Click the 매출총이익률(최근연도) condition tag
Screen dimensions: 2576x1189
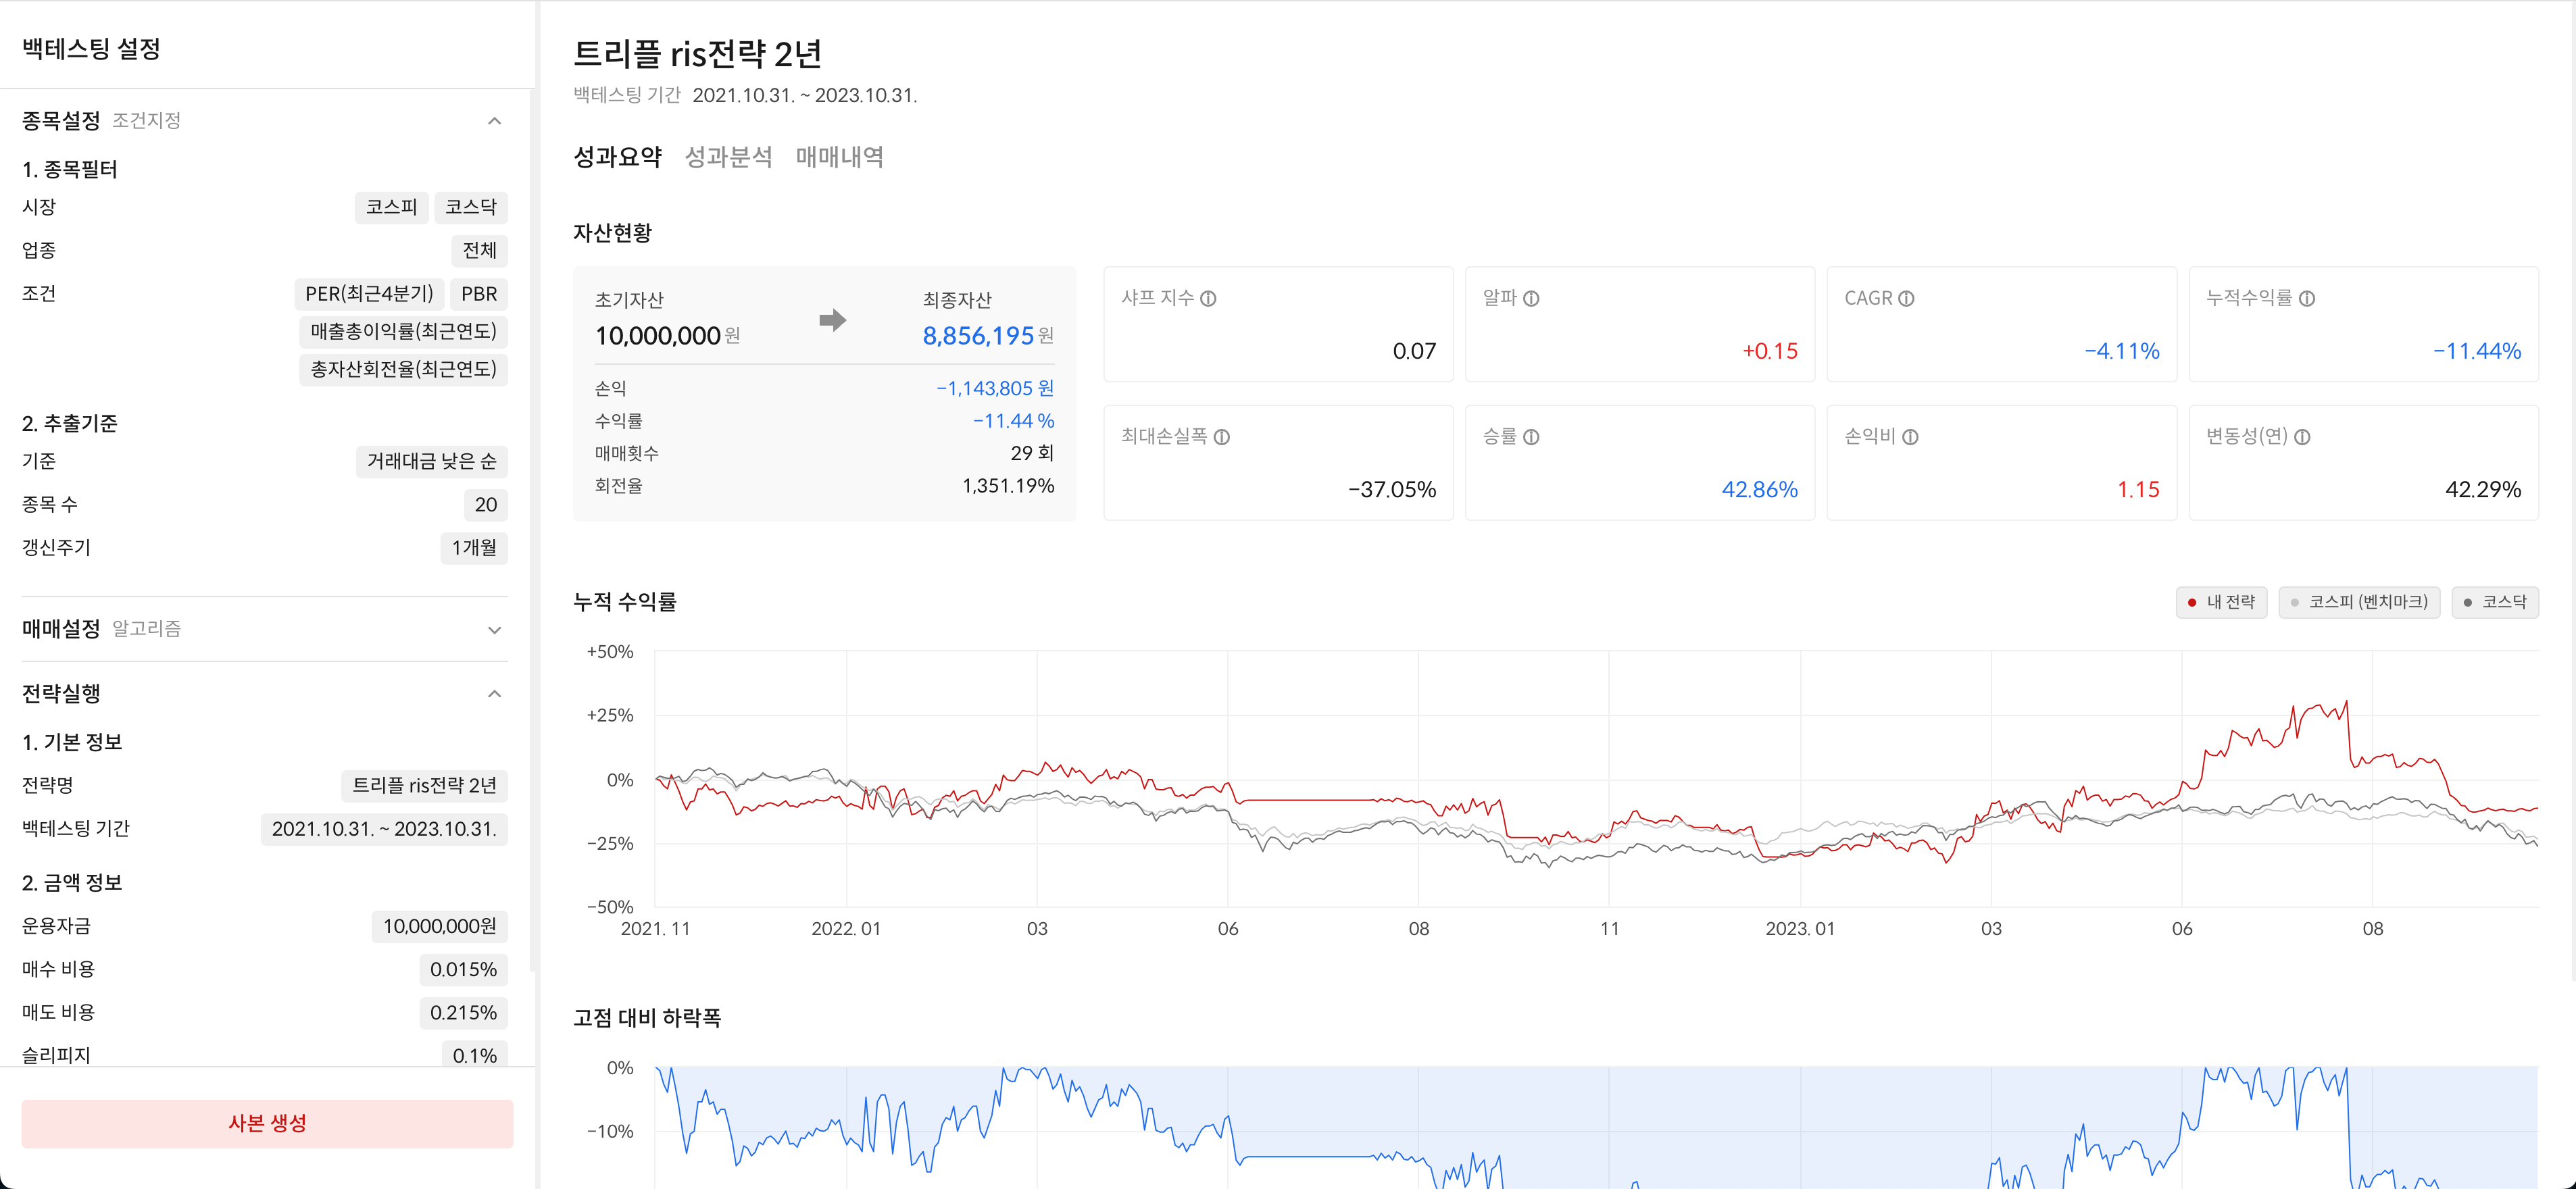coord(403,331)
